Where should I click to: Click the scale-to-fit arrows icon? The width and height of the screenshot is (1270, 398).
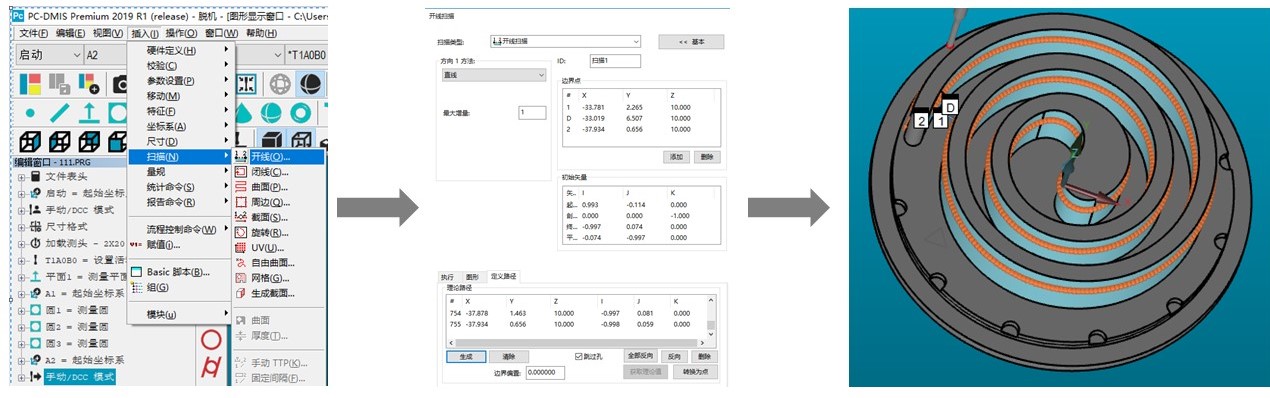point(247,83)
